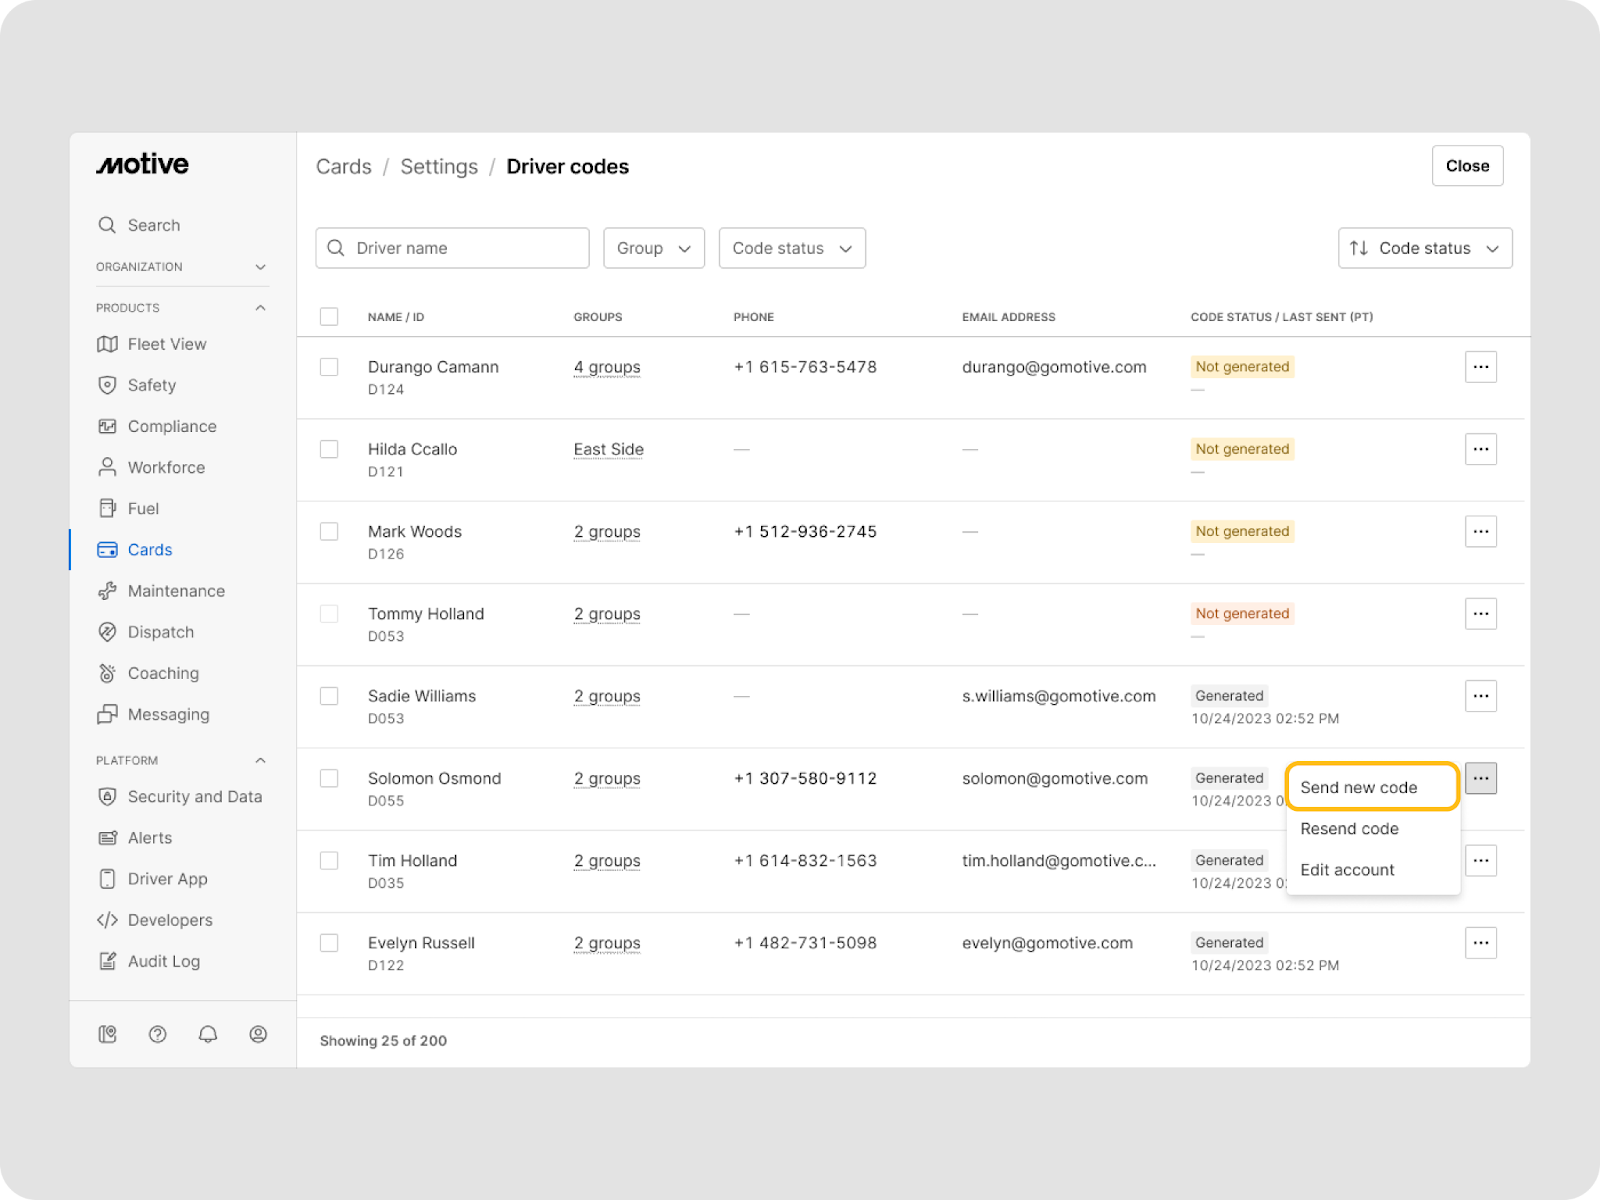Open the Audit Log page

coord(163,961)
